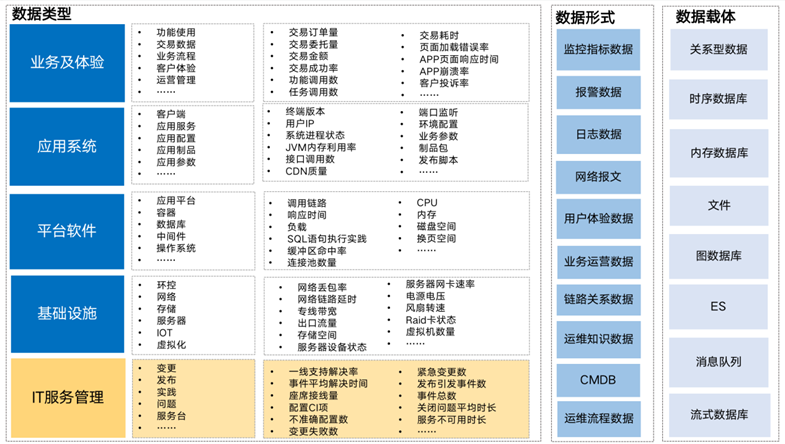Image resolution: width=785 pixels, height=444 pixels.
Task: Select the 运维流程数据 box
Action: pyautogui.click(x=598, y=419)
